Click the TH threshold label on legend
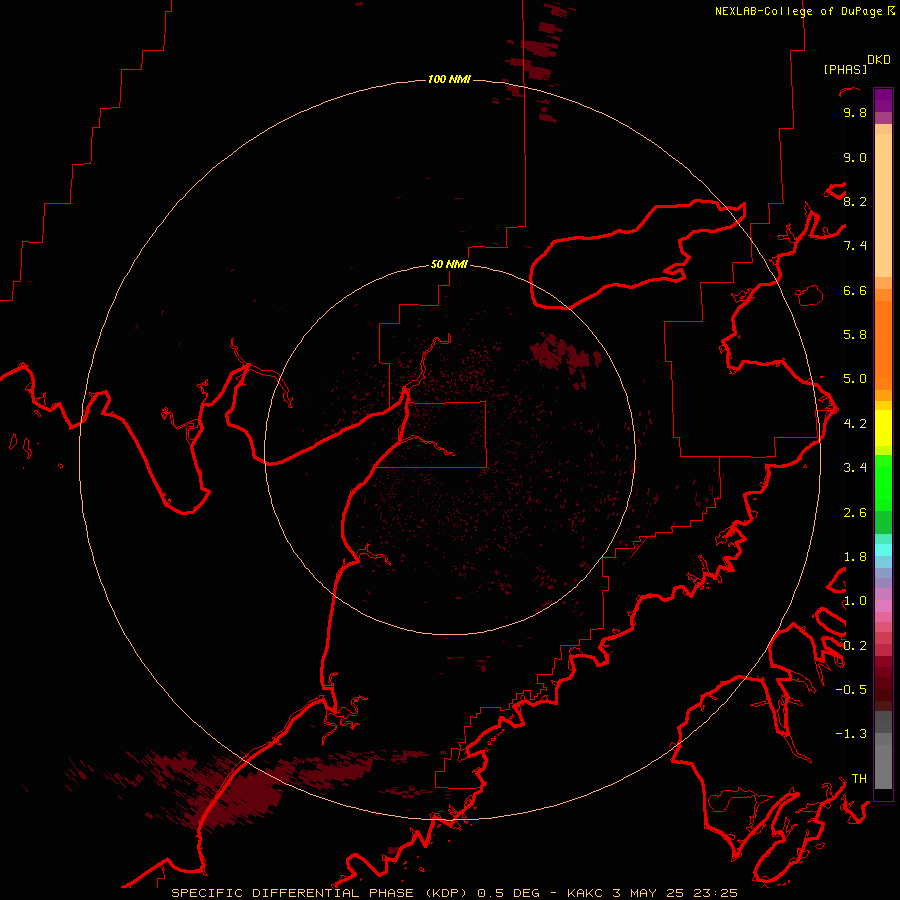Viewport: 900px width, 900px height. coord(859,779)
